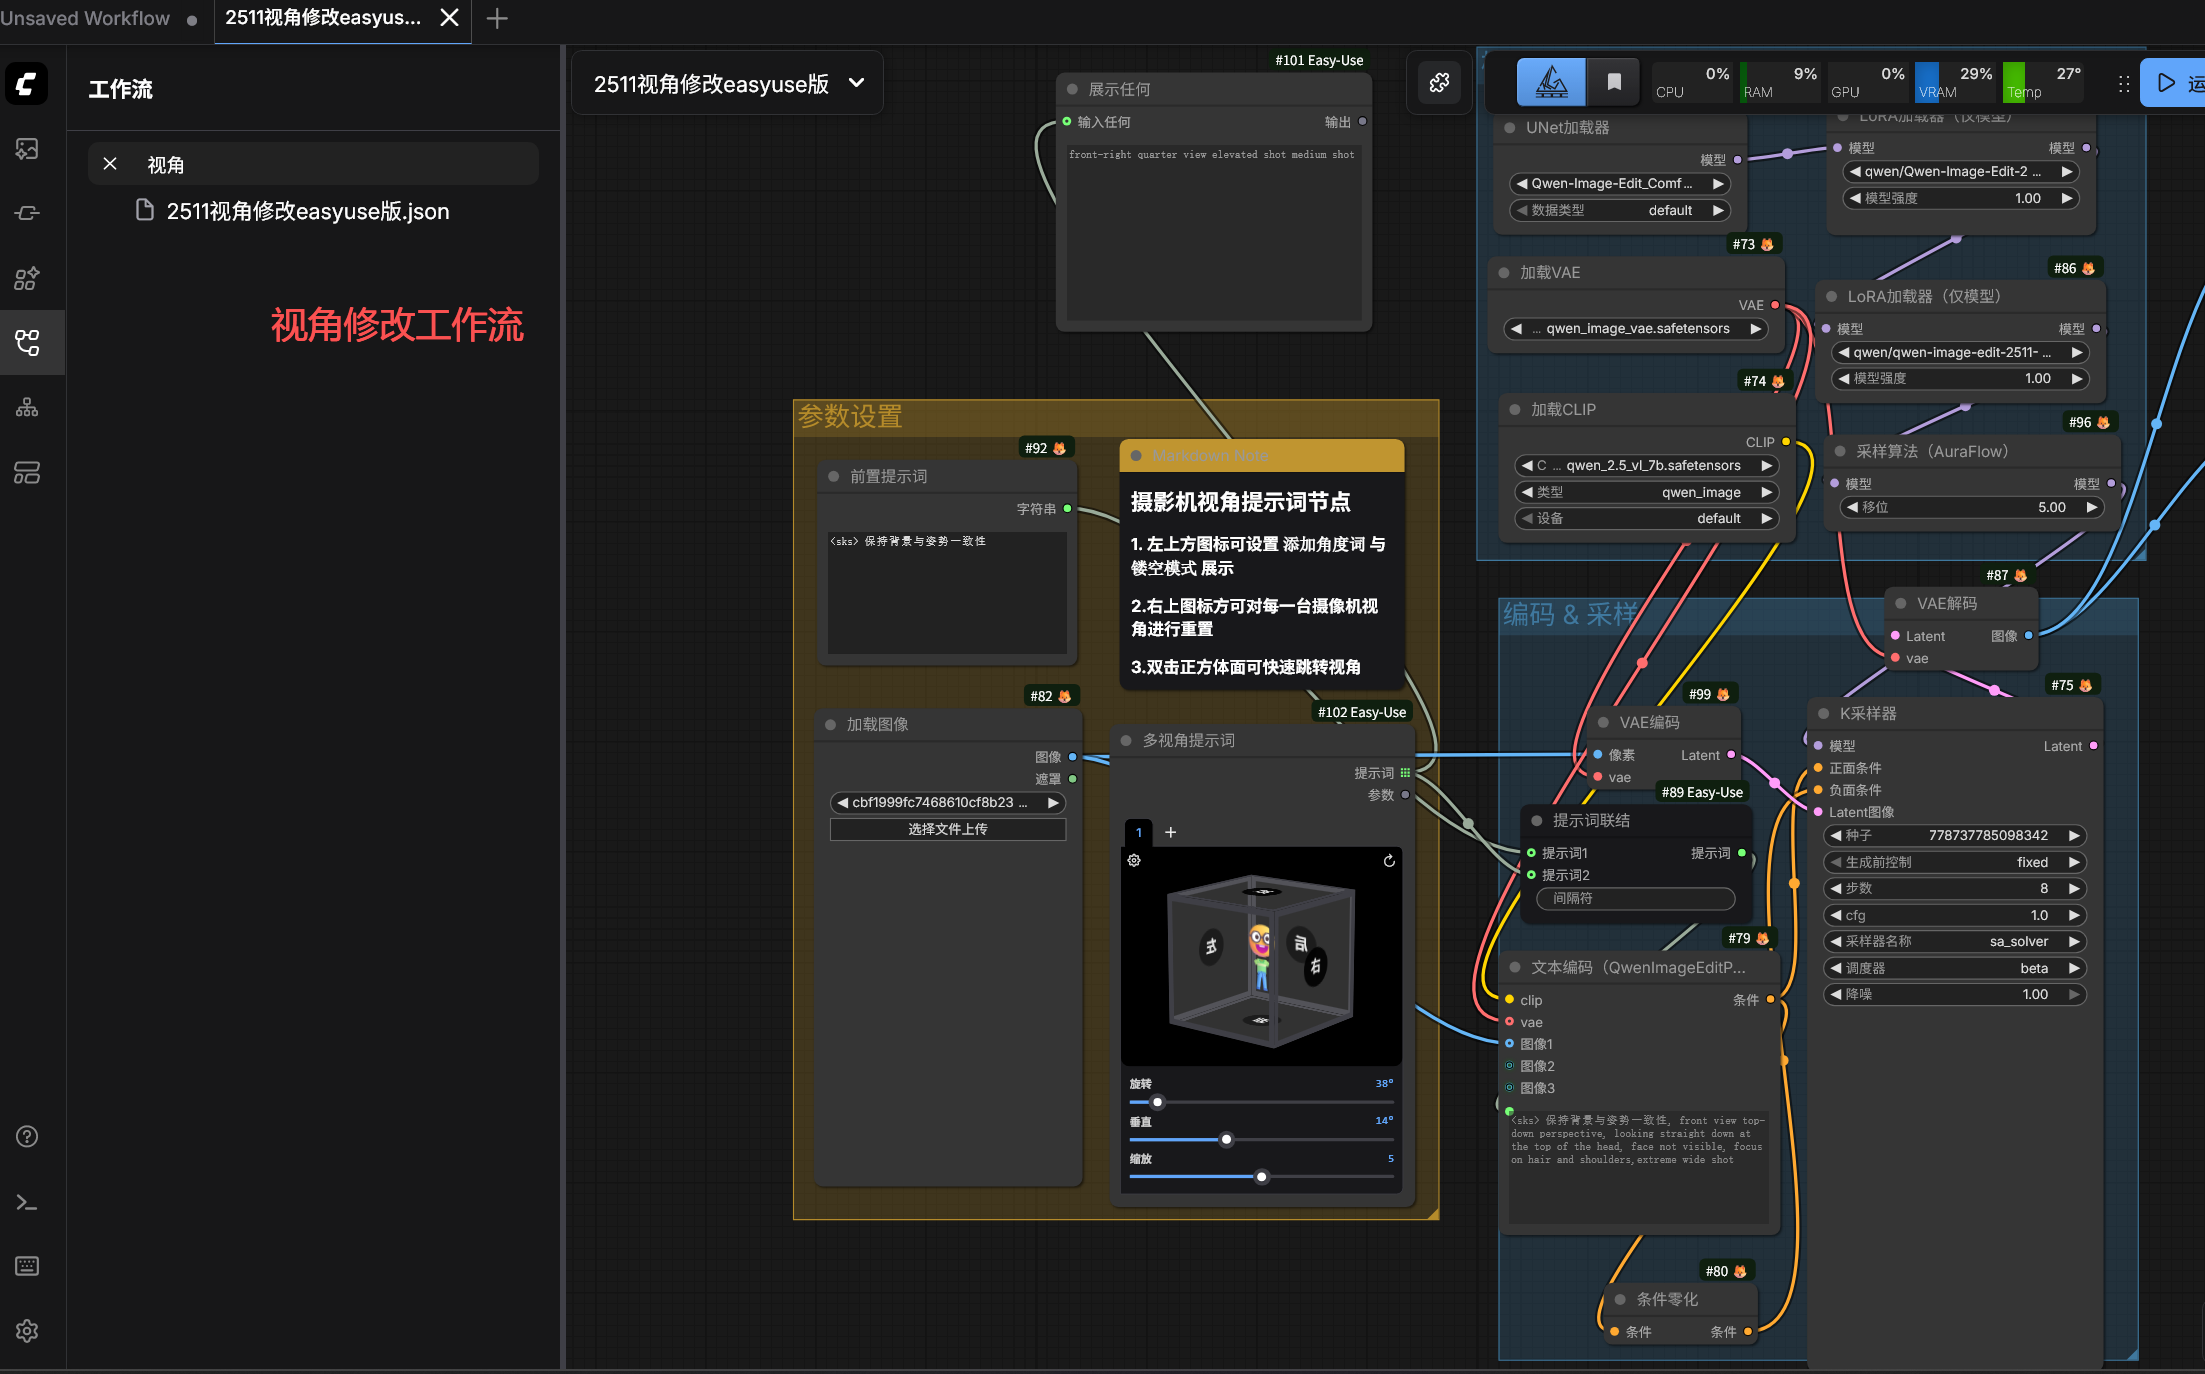This screenshot has width=2205, height=1374.
Task: Open settings gear in sidebar
Action: pos(27,1331)
